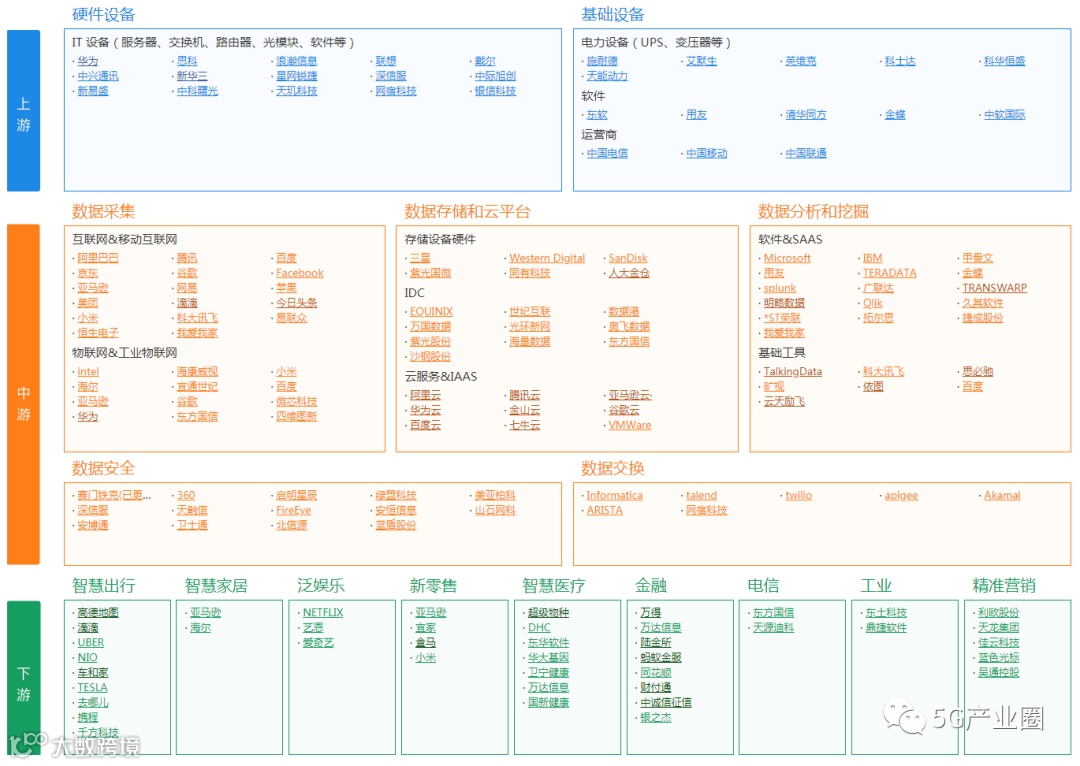The image size is (1080, 766).
Task: Click the 蓝色光标 link
Action: tap(999, 658)
